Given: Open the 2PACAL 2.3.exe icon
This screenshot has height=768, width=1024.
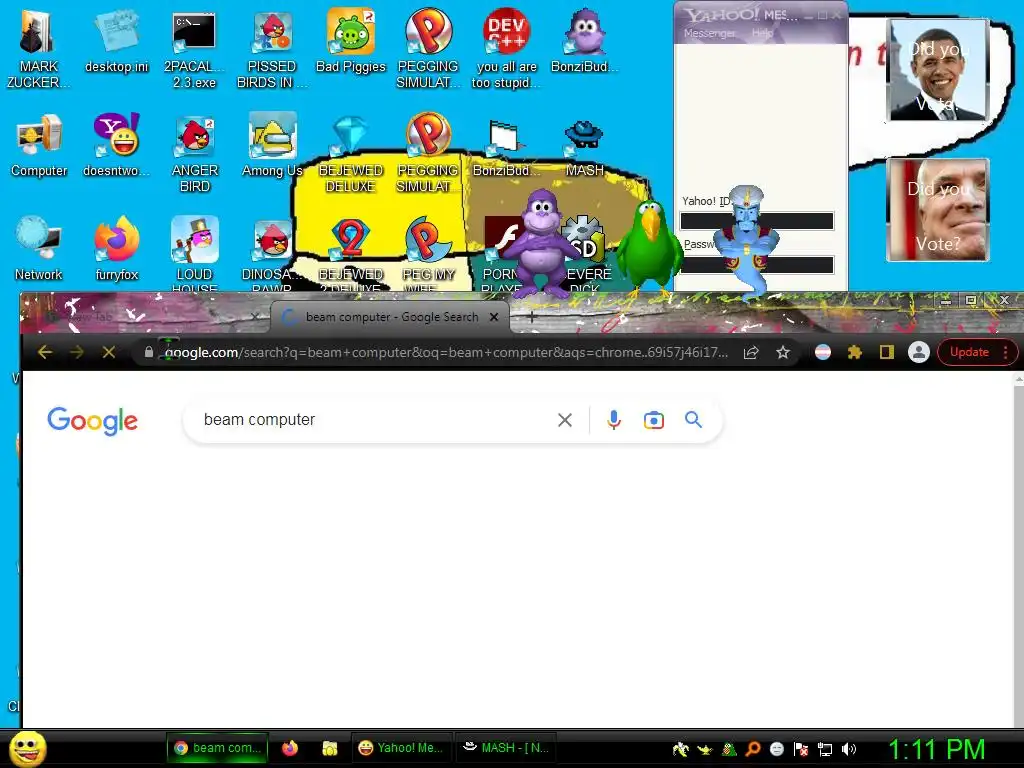Looking at the screenshot, I should pos(194,48).
